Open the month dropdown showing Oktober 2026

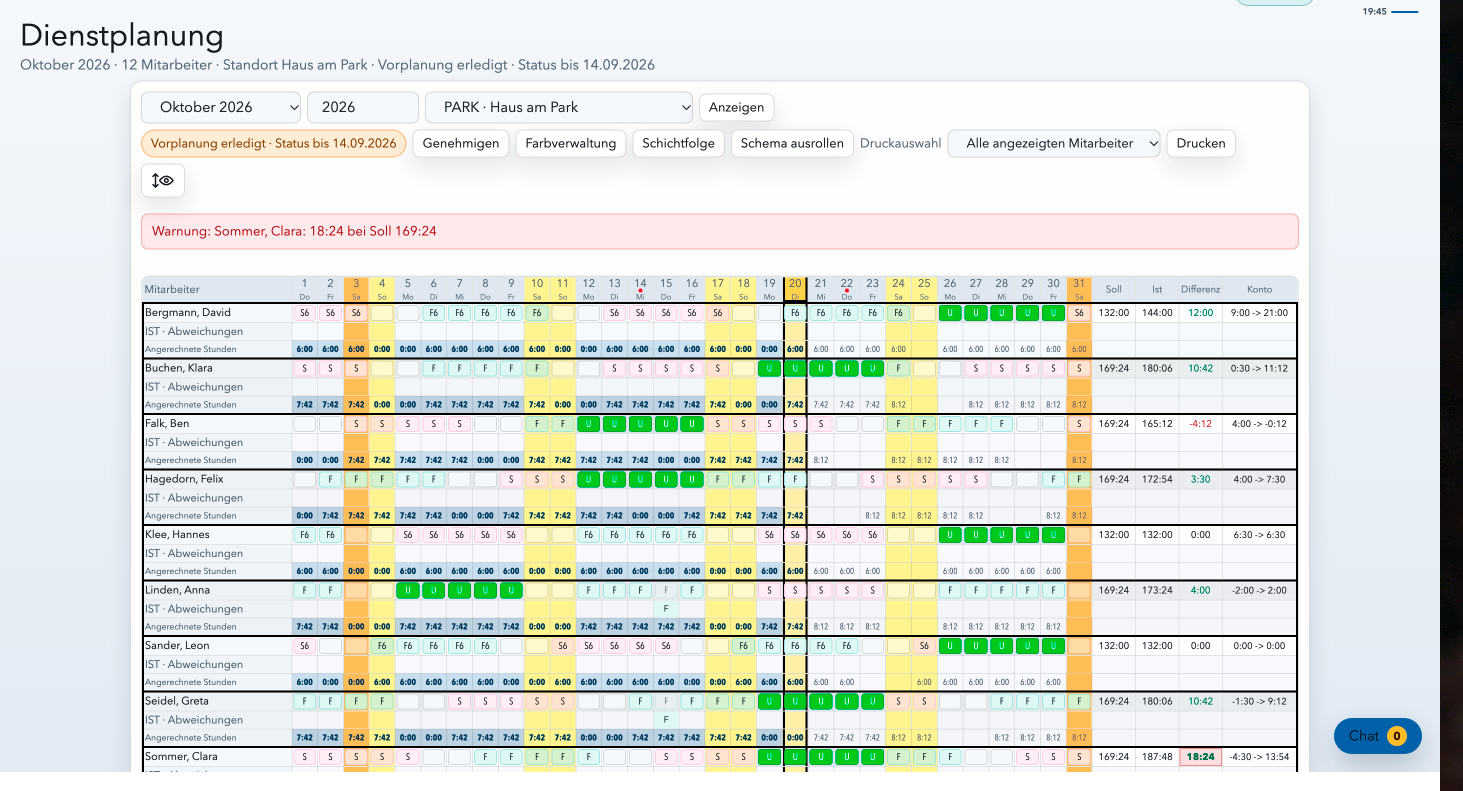[x=221, y=107]
